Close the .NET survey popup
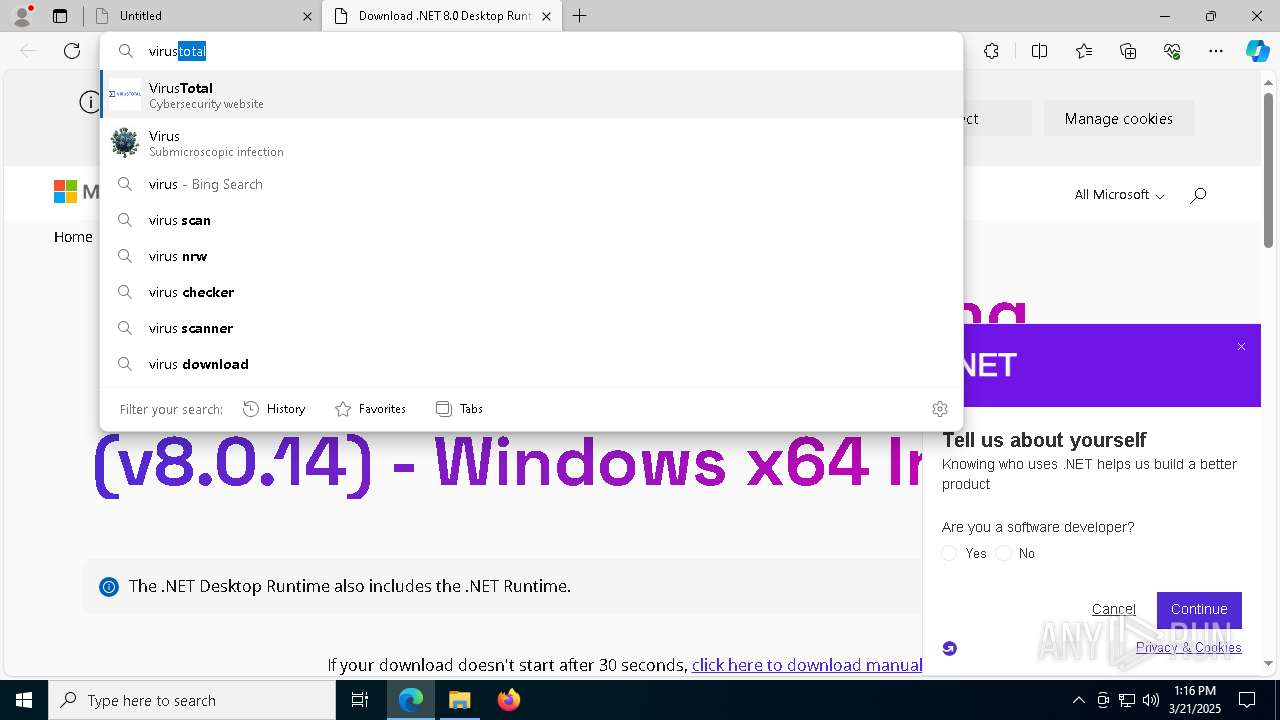This screenshot has height=720, width=1280. point(1241,347)
